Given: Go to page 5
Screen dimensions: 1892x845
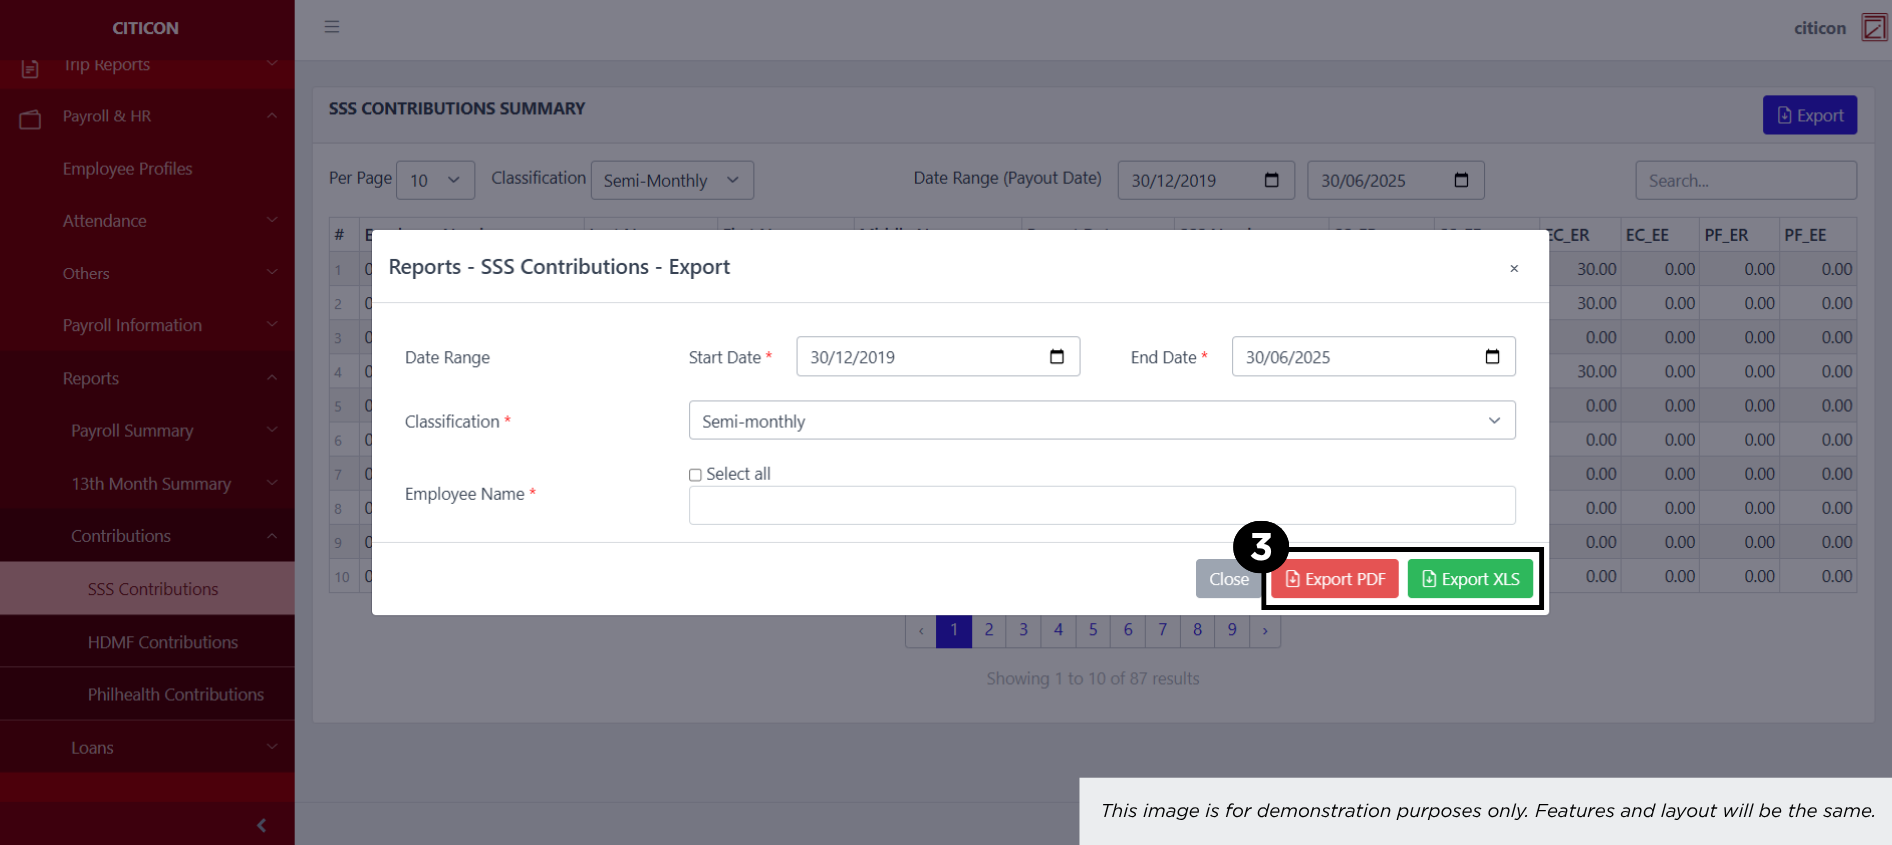Looking at the screenshot, I should pyautogui.click(x=1093, y=630).
